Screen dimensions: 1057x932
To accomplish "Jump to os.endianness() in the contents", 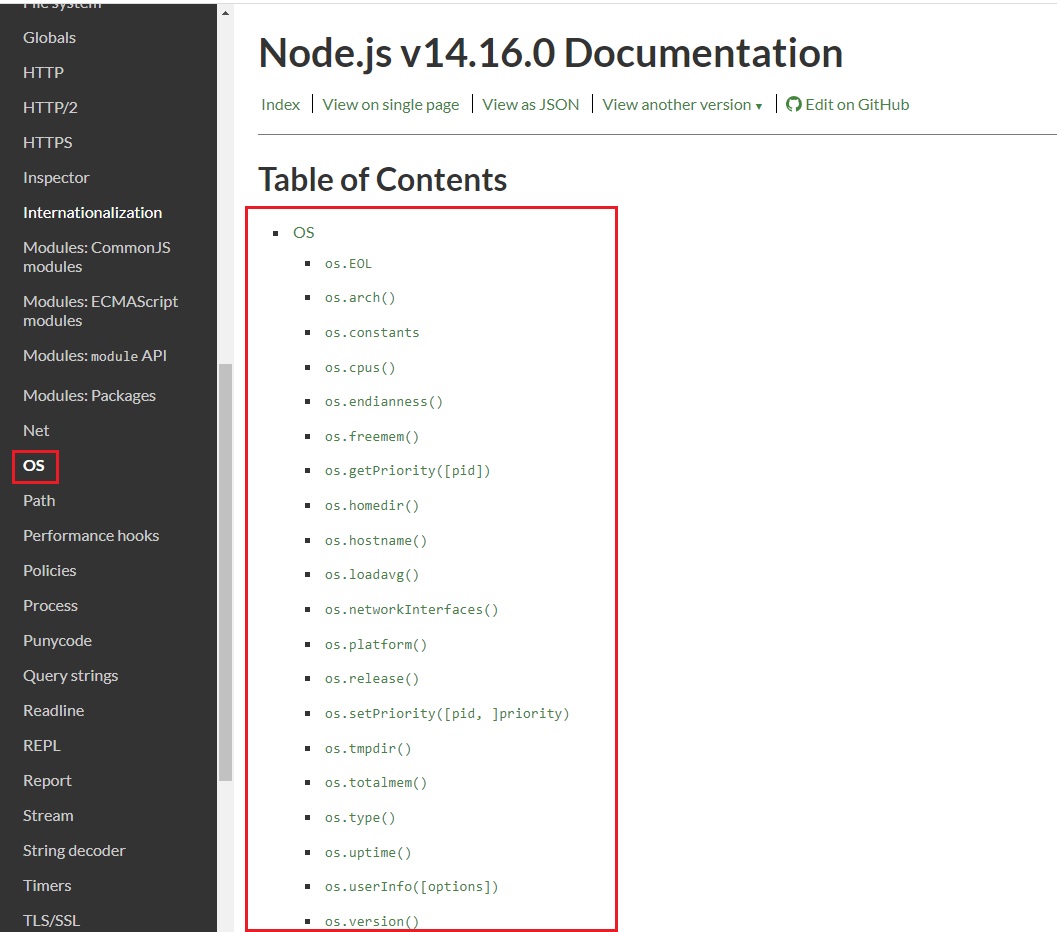I will coord(384,402).
